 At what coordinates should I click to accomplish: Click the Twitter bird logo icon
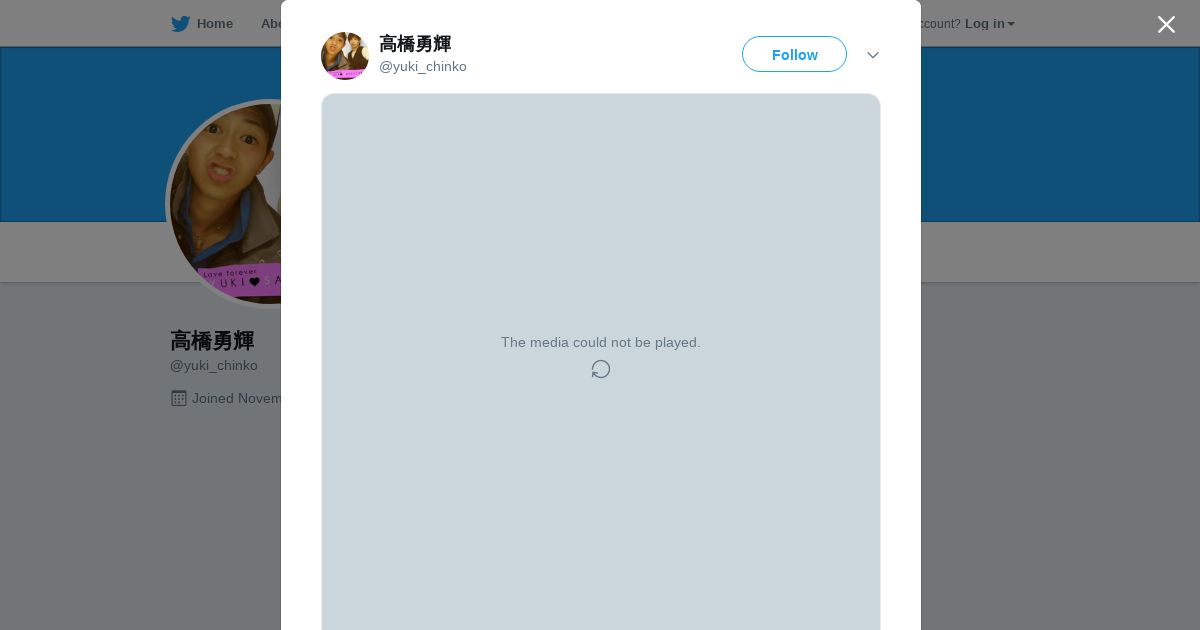click(180, 24)
